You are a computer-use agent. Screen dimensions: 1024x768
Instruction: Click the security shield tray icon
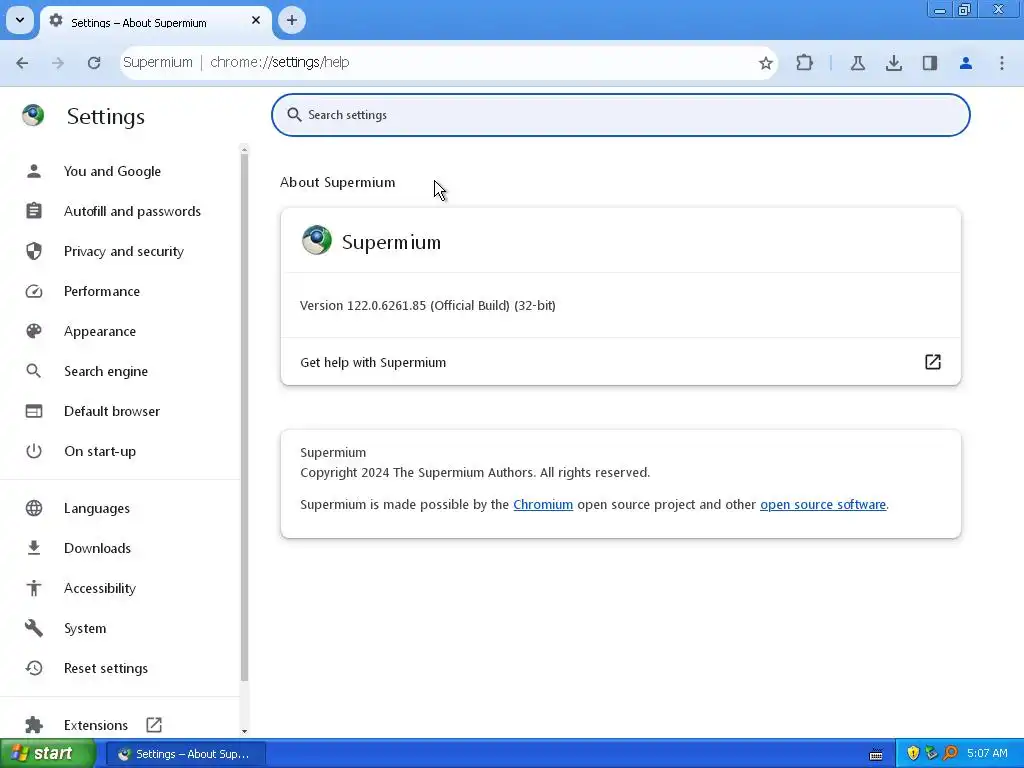point(913,754)
